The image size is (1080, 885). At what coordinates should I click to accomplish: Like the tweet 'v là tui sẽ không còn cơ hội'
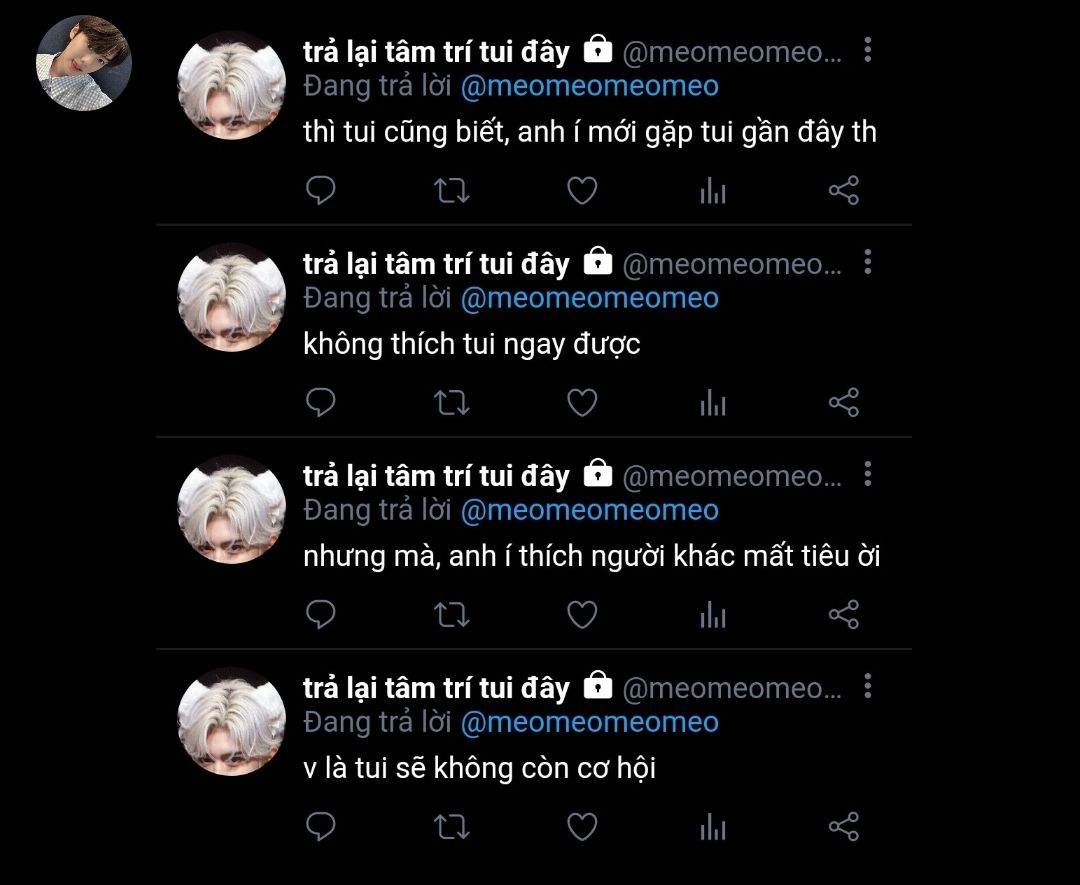click(x=582, y=827)
